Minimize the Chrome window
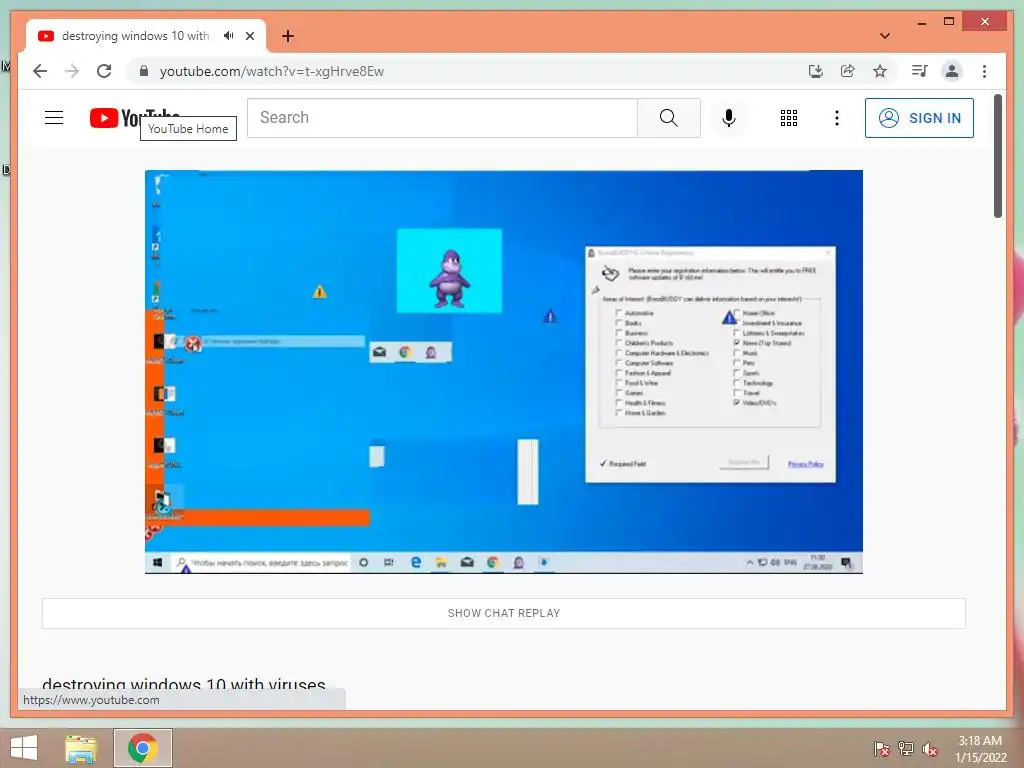 click(x=921, y=23)
